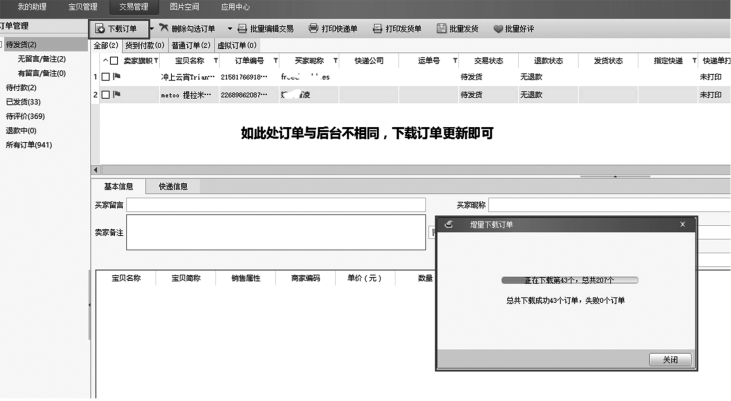Screen dimensions: 731x401
Task: Select 待付款(2) in order tree
Action: (x=21, y=88)
